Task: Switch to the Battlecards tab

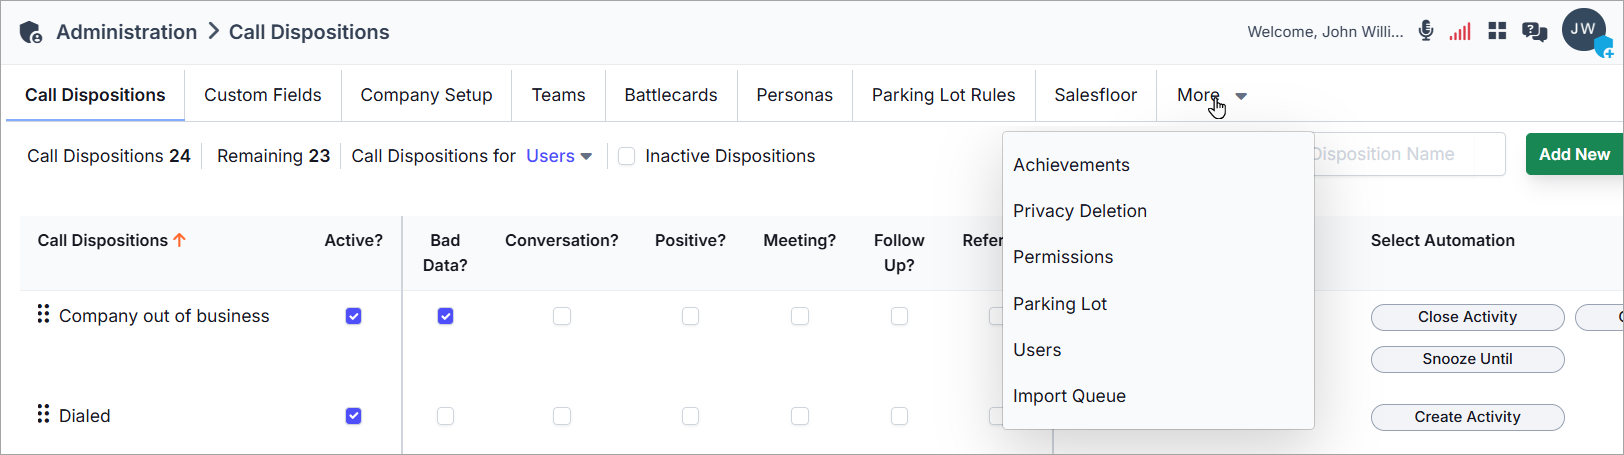Action: 671,95
